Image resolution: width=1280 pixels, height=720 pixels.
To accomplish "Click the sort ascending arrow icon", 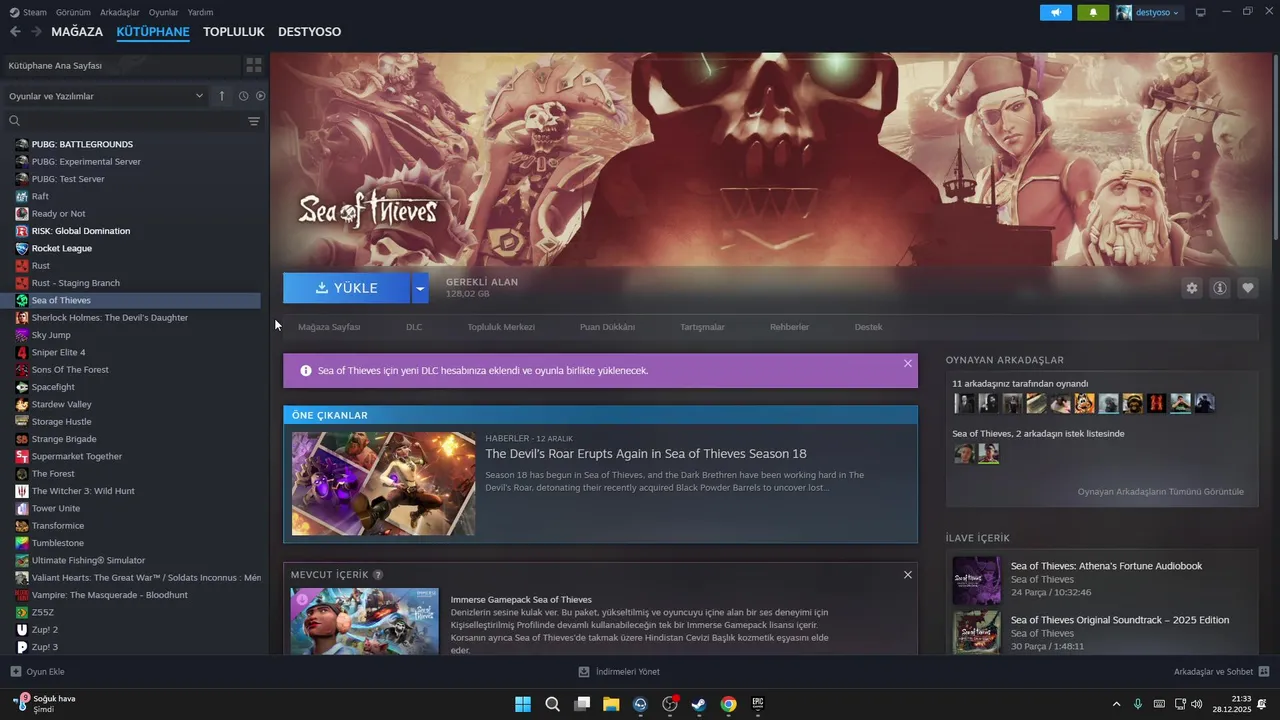I will (222, 96).
